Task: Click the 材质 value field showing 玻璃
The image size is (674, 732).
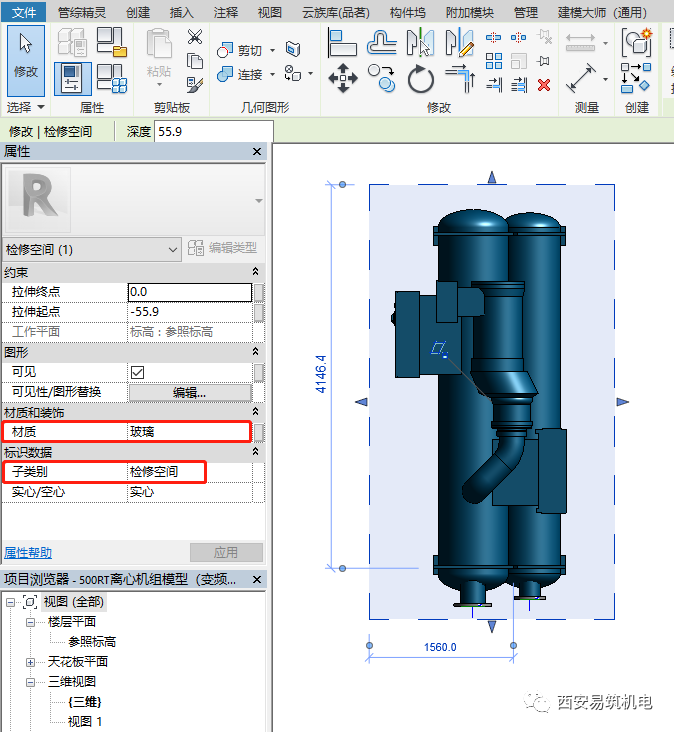Action: point(188,432)
